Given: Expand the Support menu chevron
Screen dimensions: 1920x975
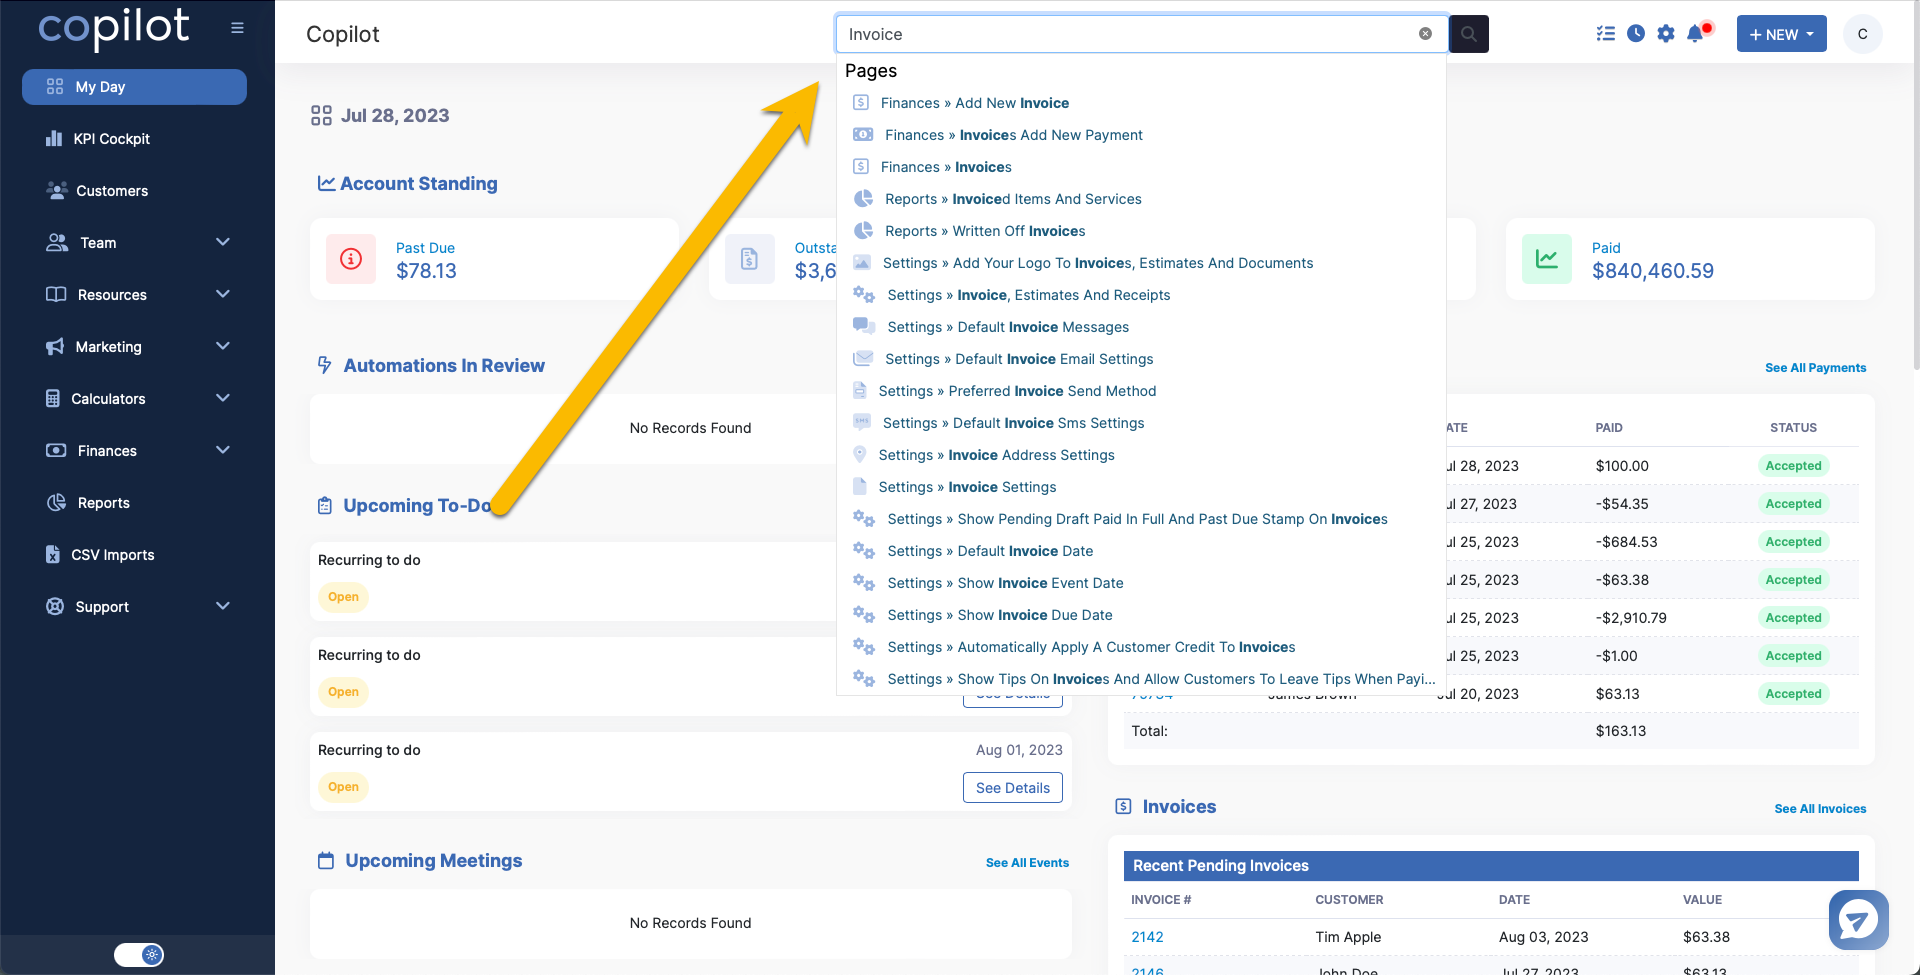Looking at the screenshot, I should [x=223, y=606].
